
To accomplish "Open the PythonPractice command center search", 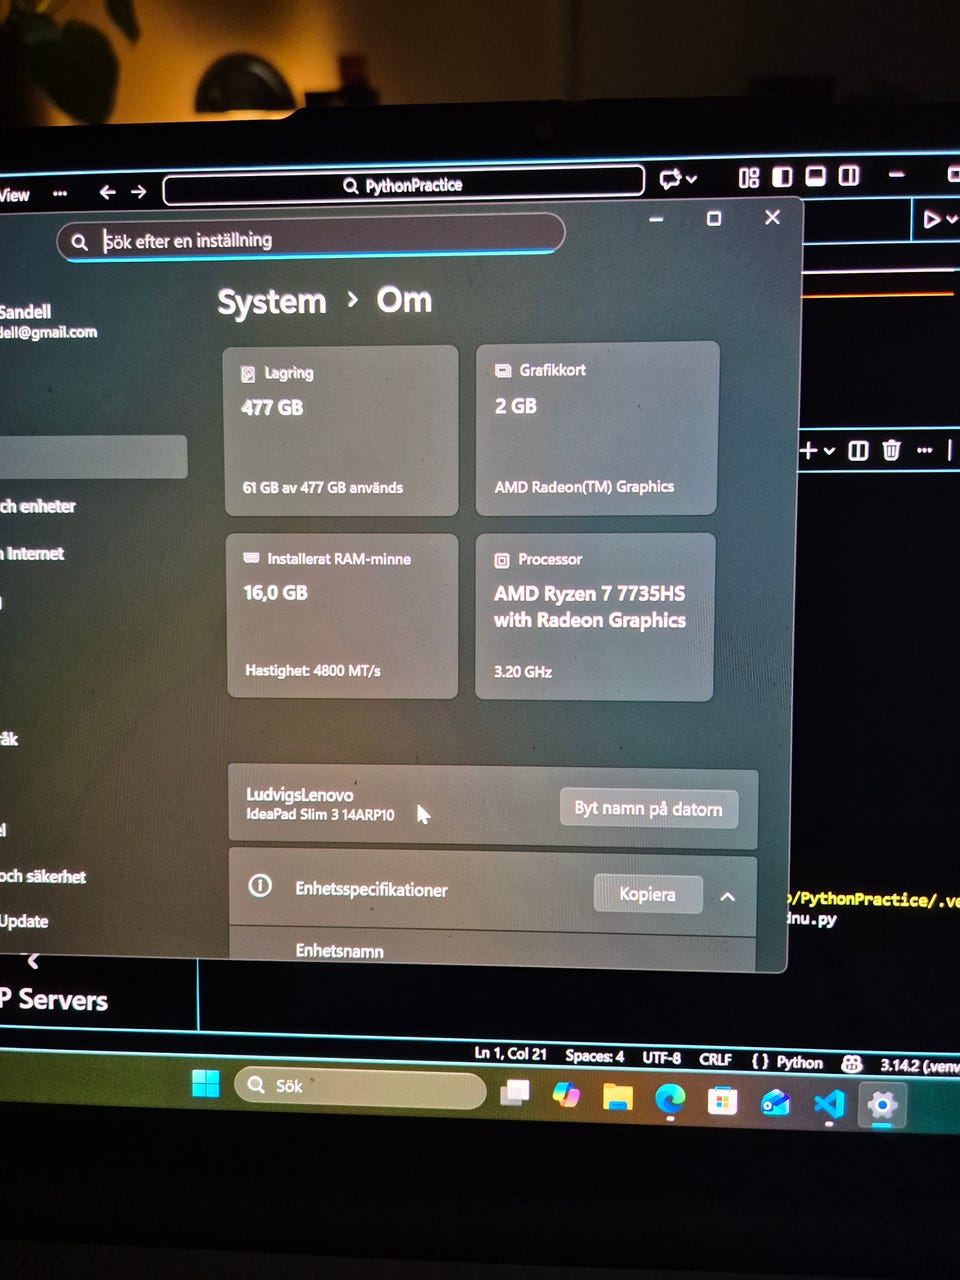I will 403,185.
